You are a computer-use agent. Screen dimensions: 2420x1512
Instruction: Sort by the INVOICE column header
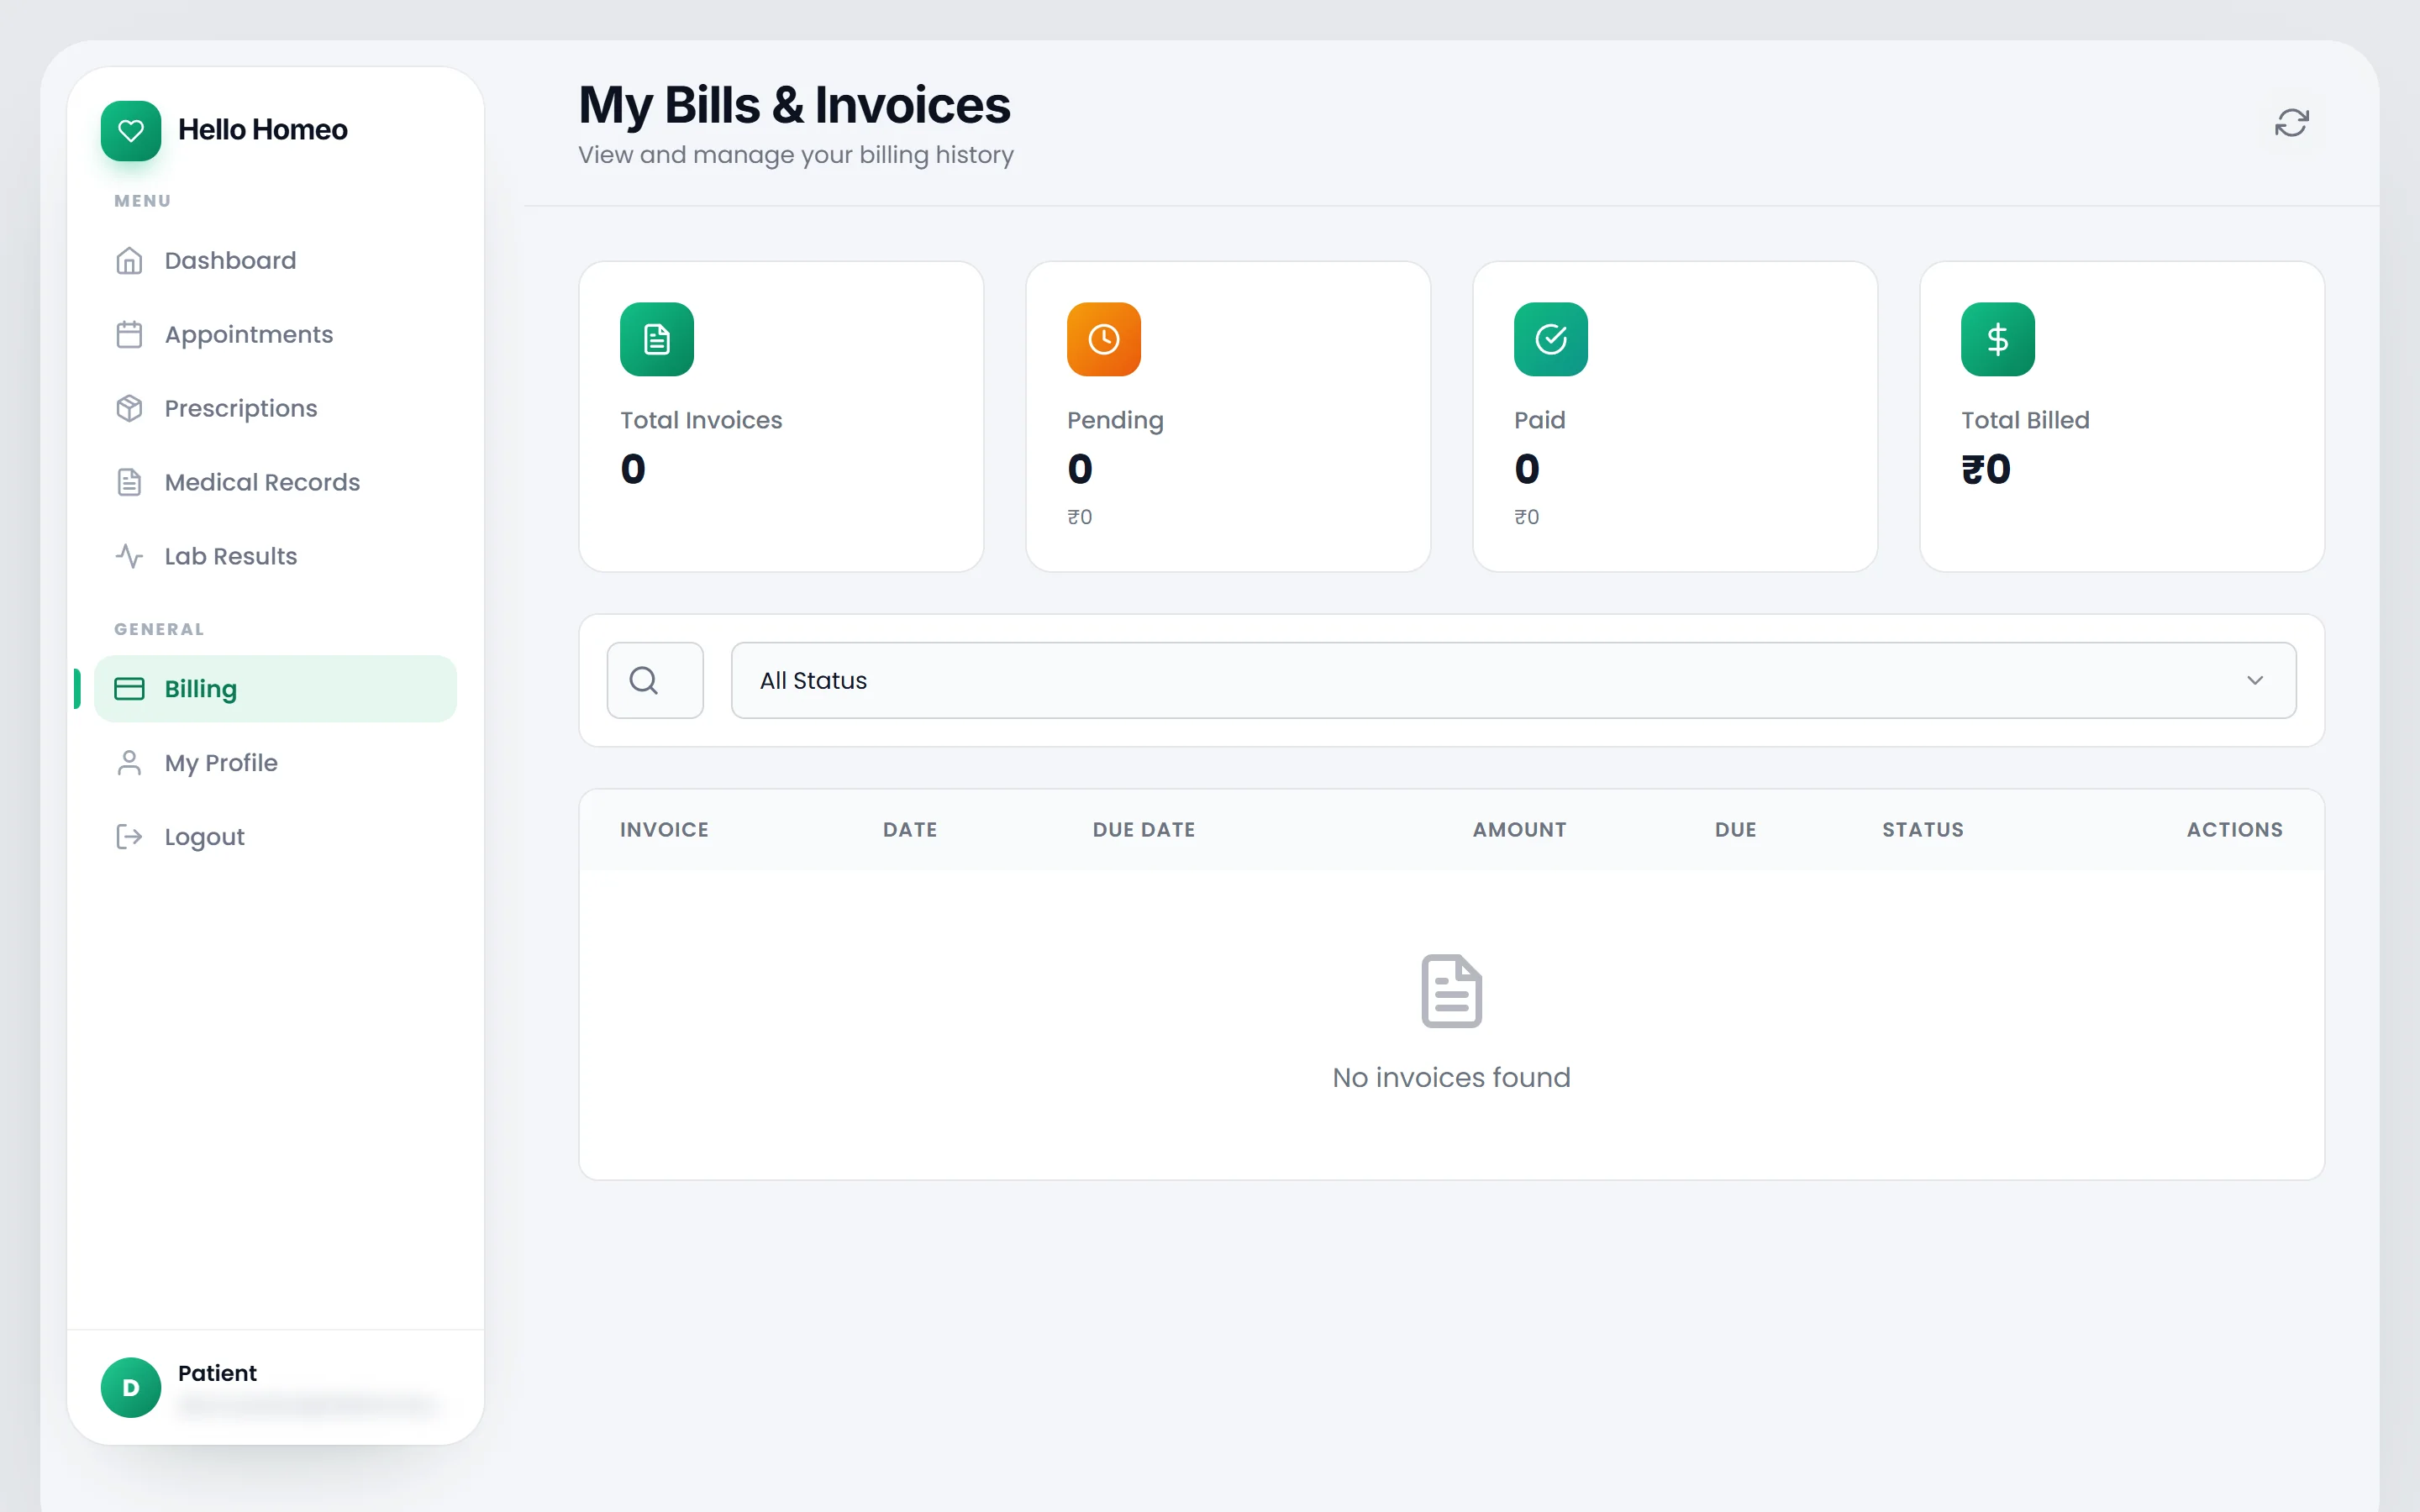664,829
